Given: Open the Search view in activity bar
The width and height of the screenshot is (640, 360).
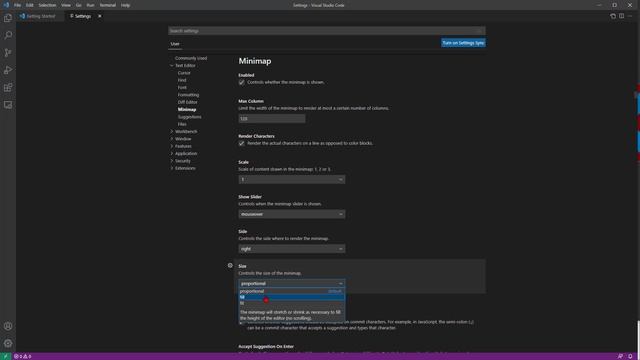Looking at the screenshot, I should coord(8,35).
